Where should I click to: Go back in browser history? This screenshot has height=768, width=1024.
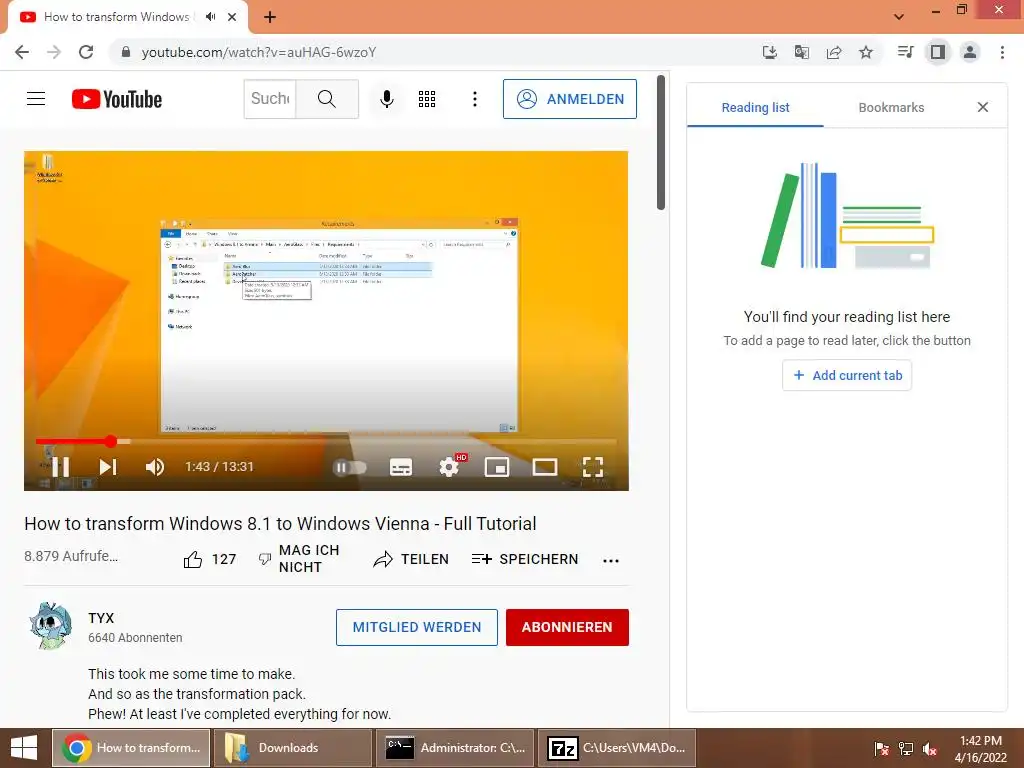tap(22, 52)
